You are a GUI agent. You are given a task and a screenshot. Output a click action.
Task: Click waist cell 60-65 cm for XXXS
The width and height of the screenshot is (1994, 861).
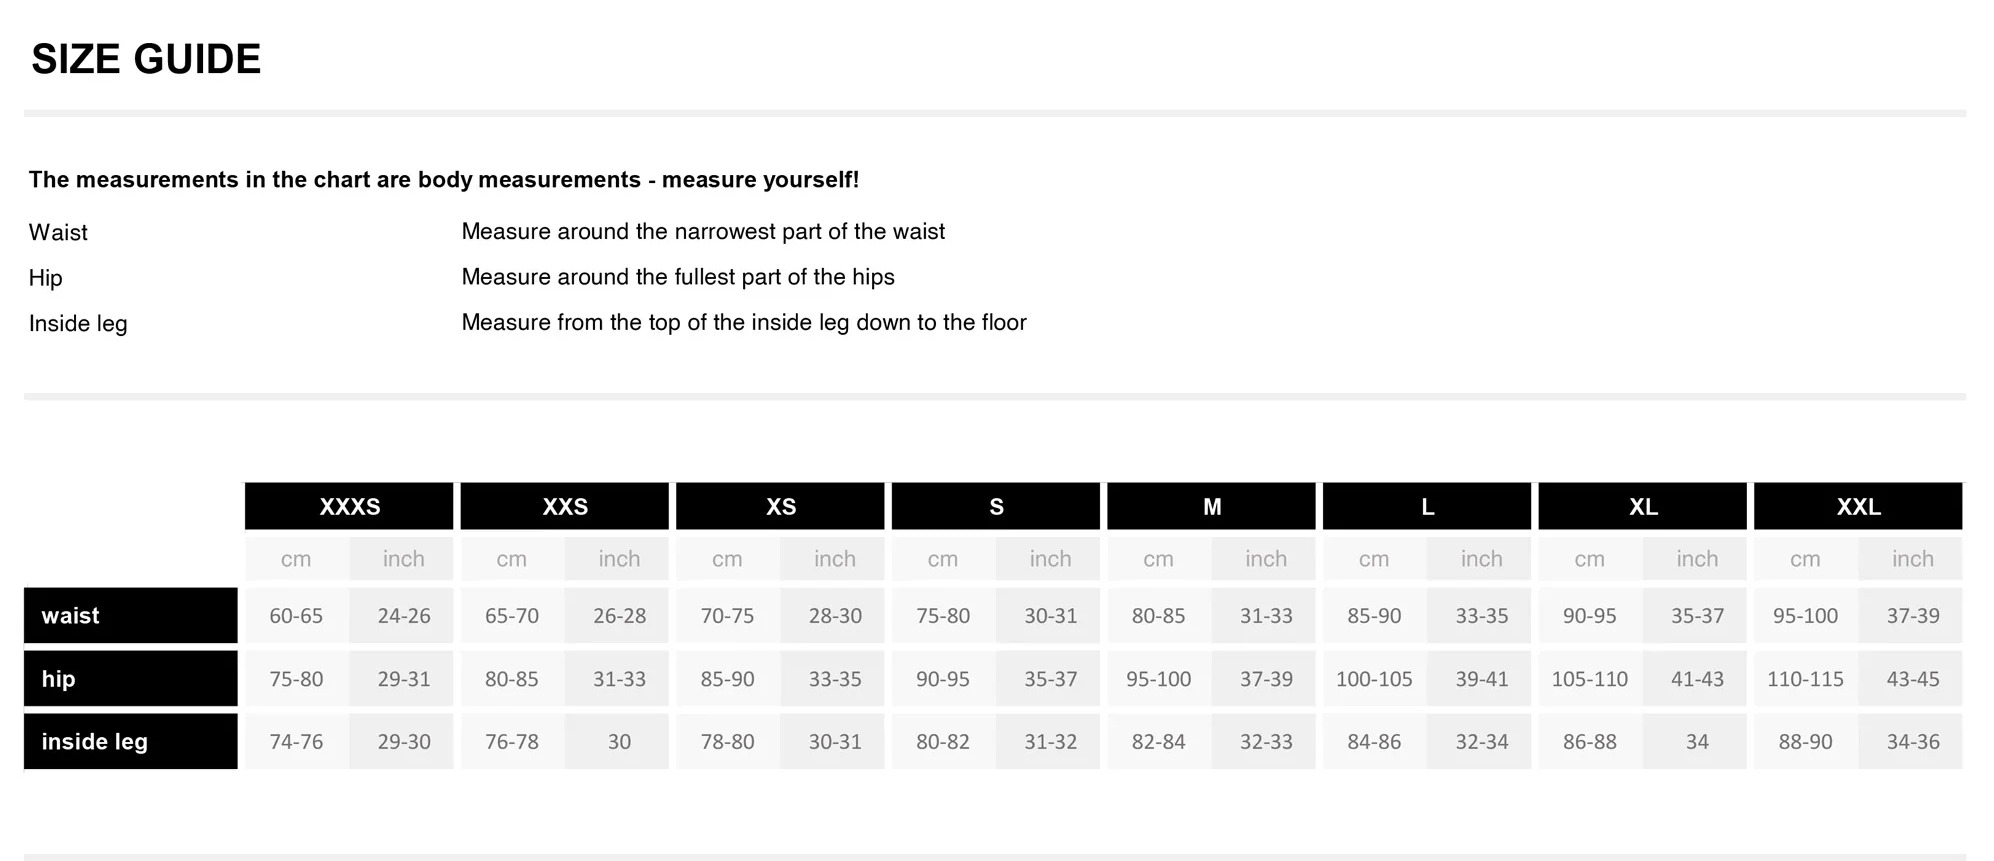pos(296,615)
